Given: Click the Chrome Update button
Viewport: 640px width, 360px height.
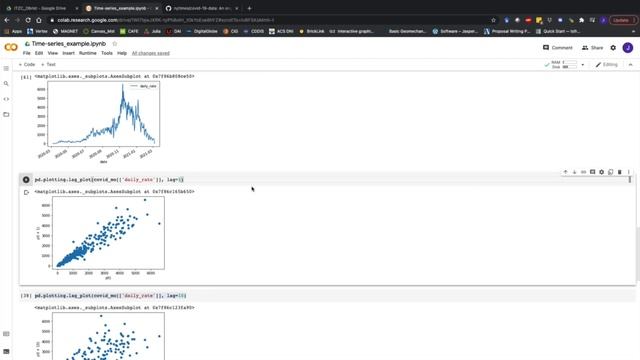Looking at the screenshot, I should (x=622, y=20).
